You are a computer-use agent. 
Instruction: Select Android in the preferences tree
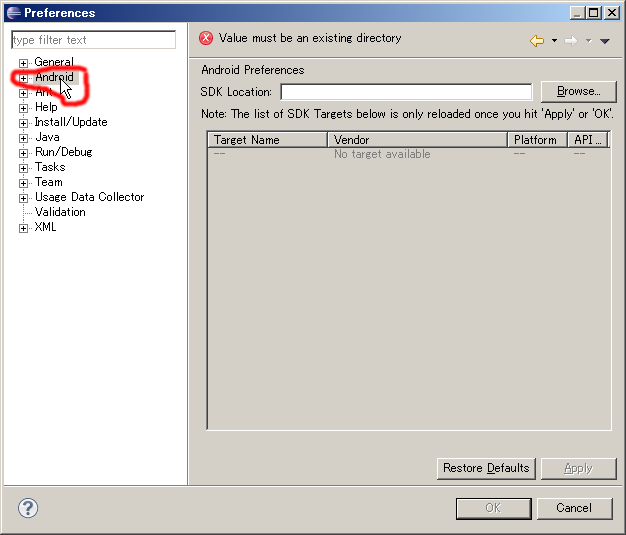54,77
